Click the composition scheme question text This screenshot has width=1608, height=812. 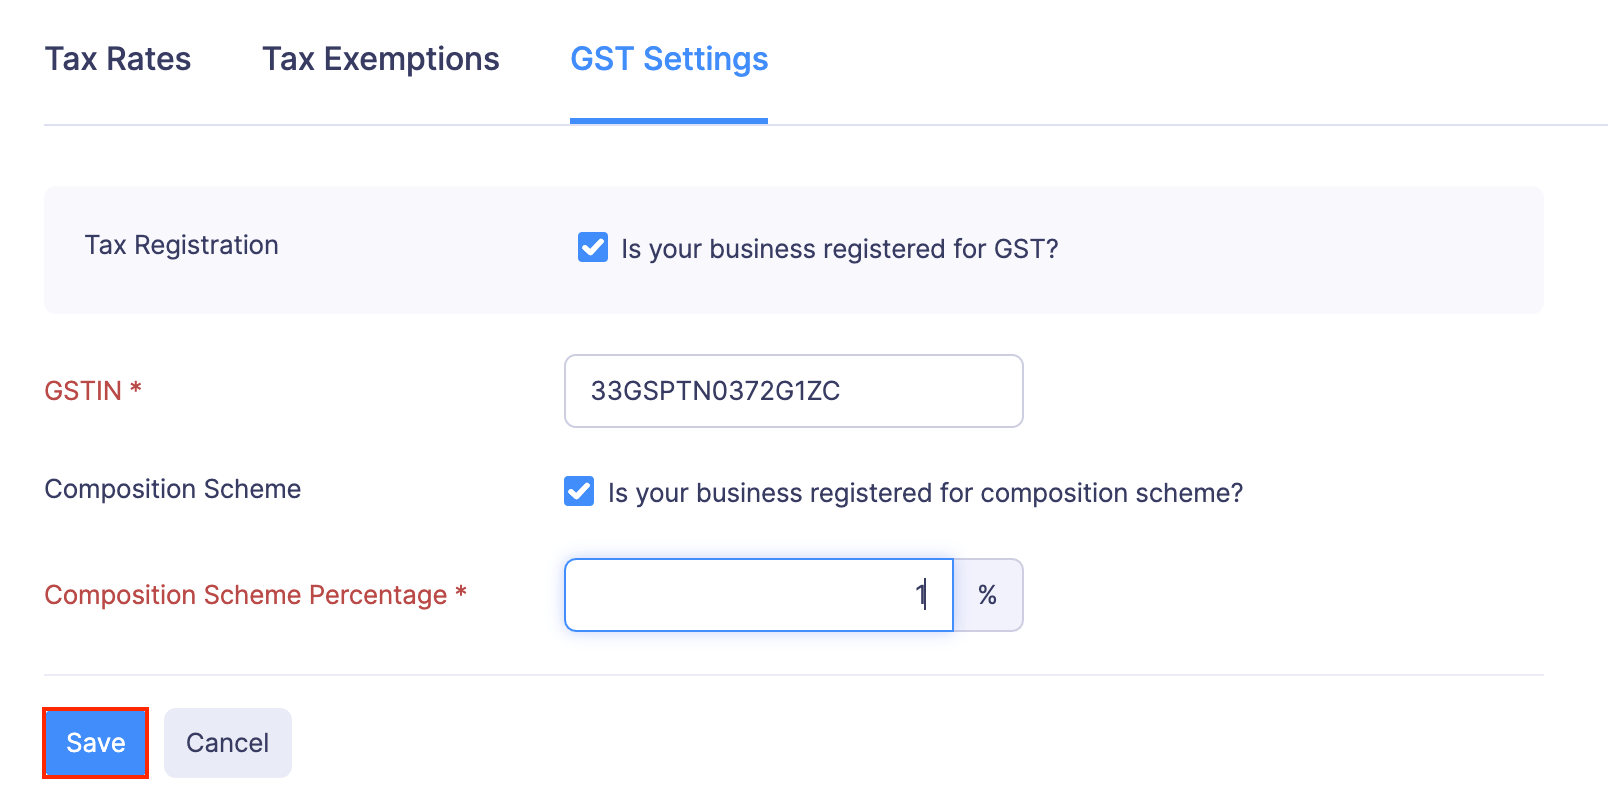927,492
